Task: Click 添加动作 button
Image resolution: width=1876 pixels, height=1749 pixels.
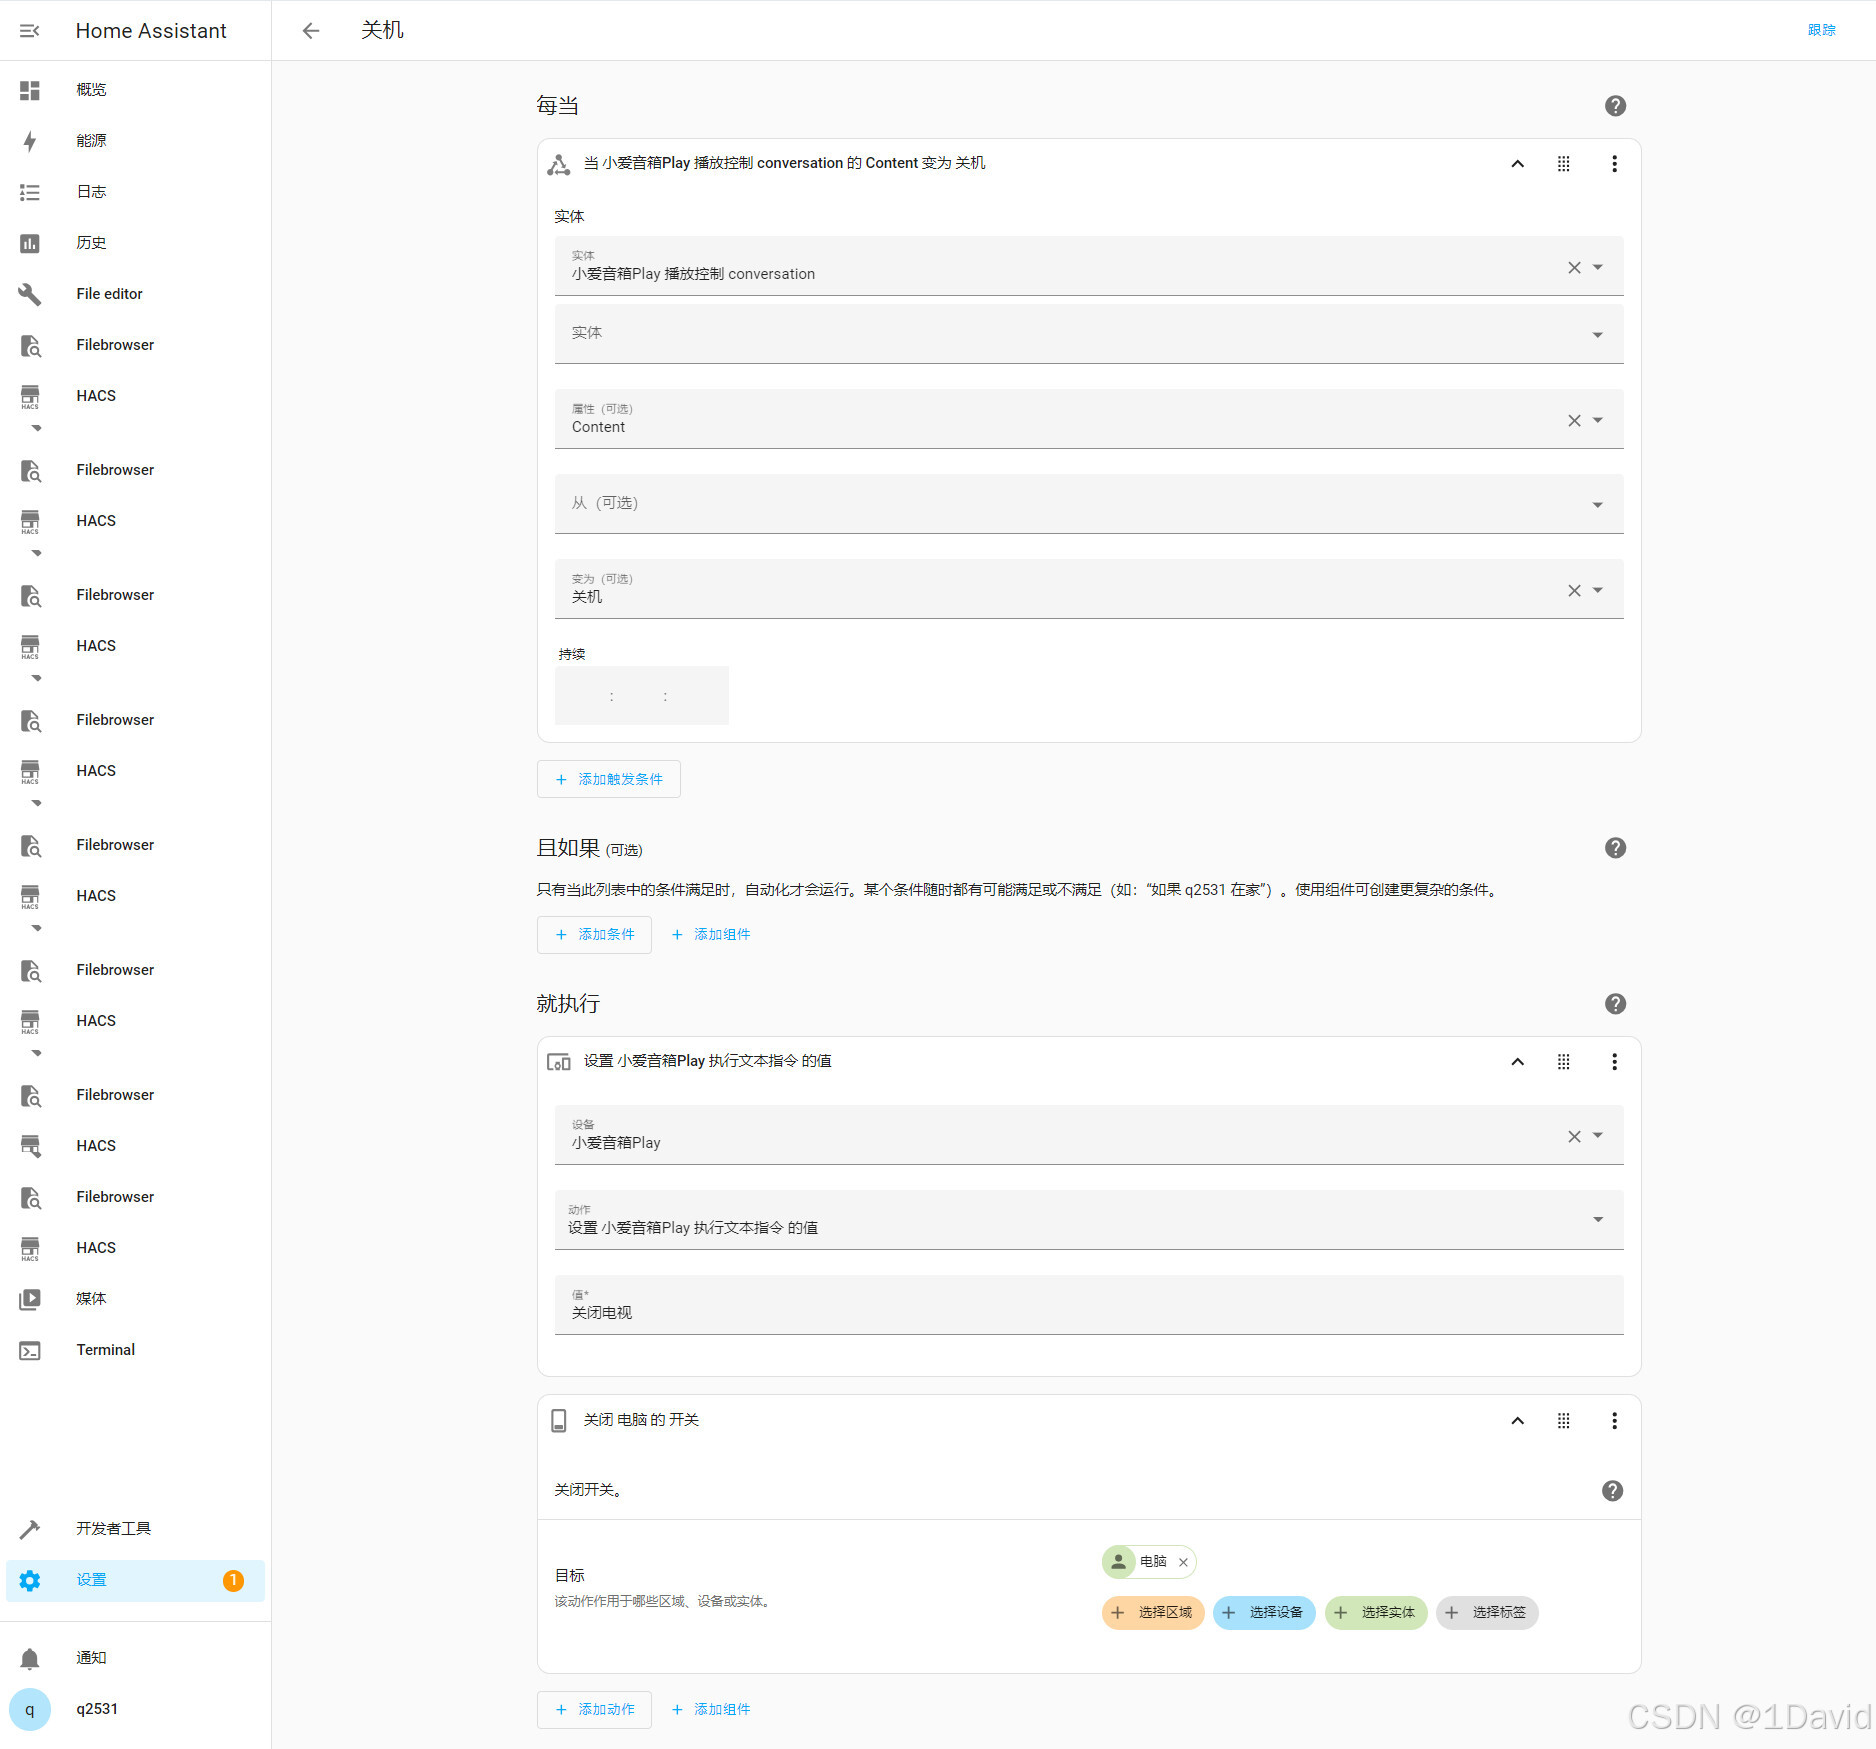Action: click(x=594, y=1710)
